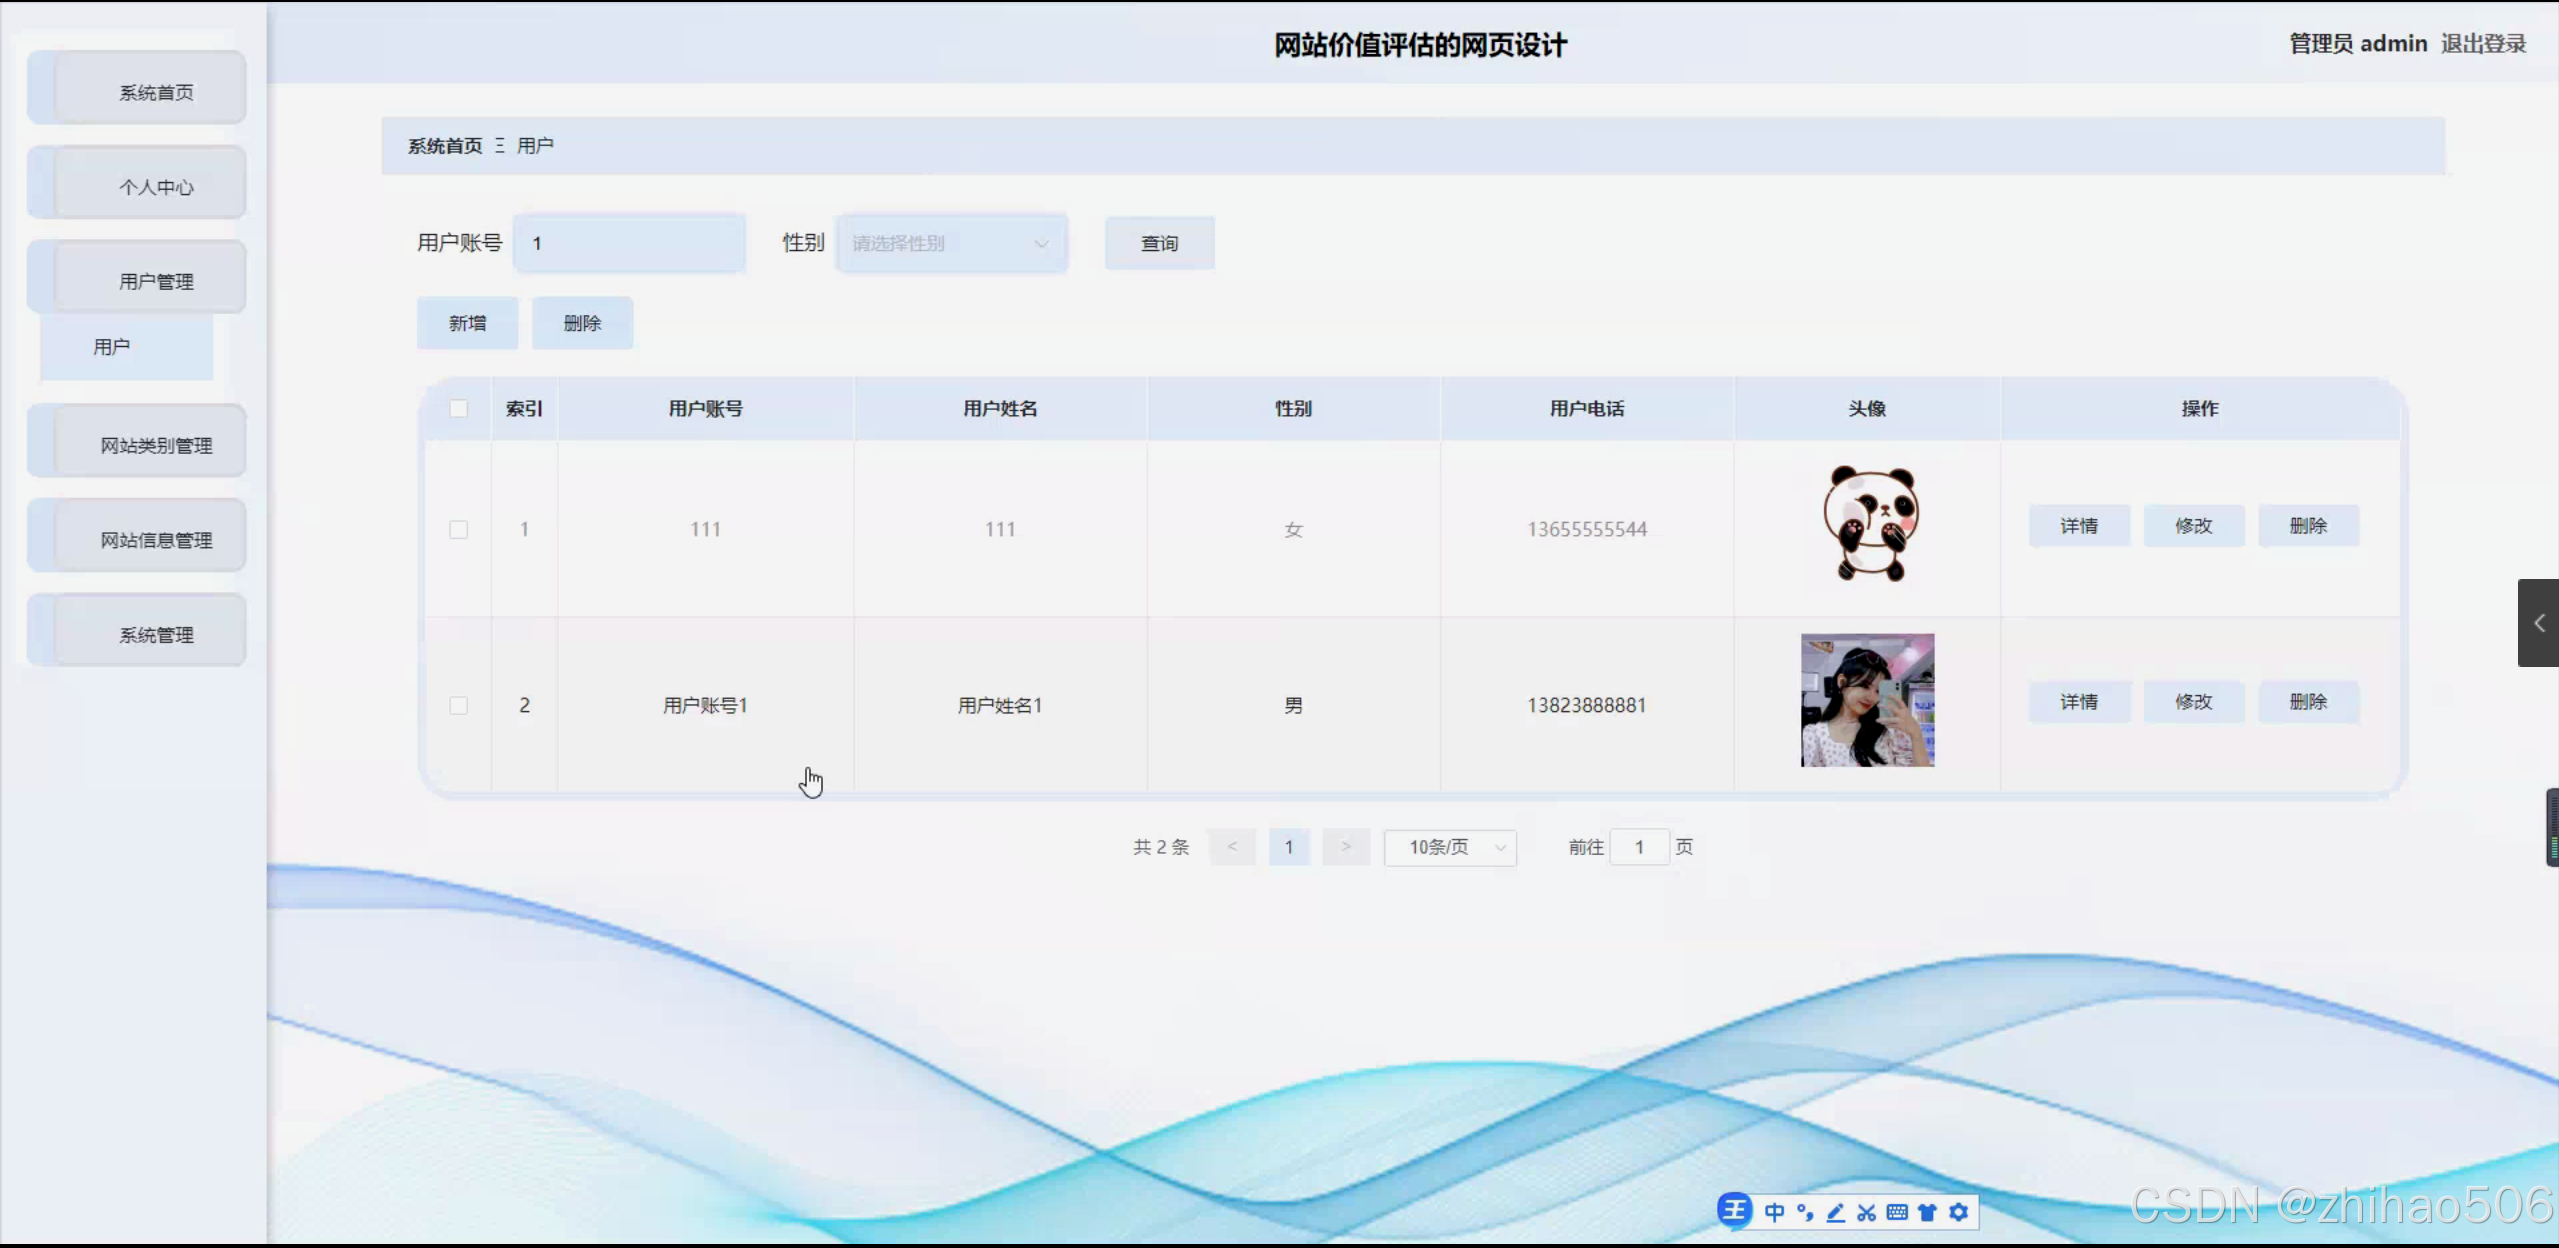Viewport: 2559px width, 1248px height.
Task: Toggle the select-all checkbox in table header
Action: [459, 408]
